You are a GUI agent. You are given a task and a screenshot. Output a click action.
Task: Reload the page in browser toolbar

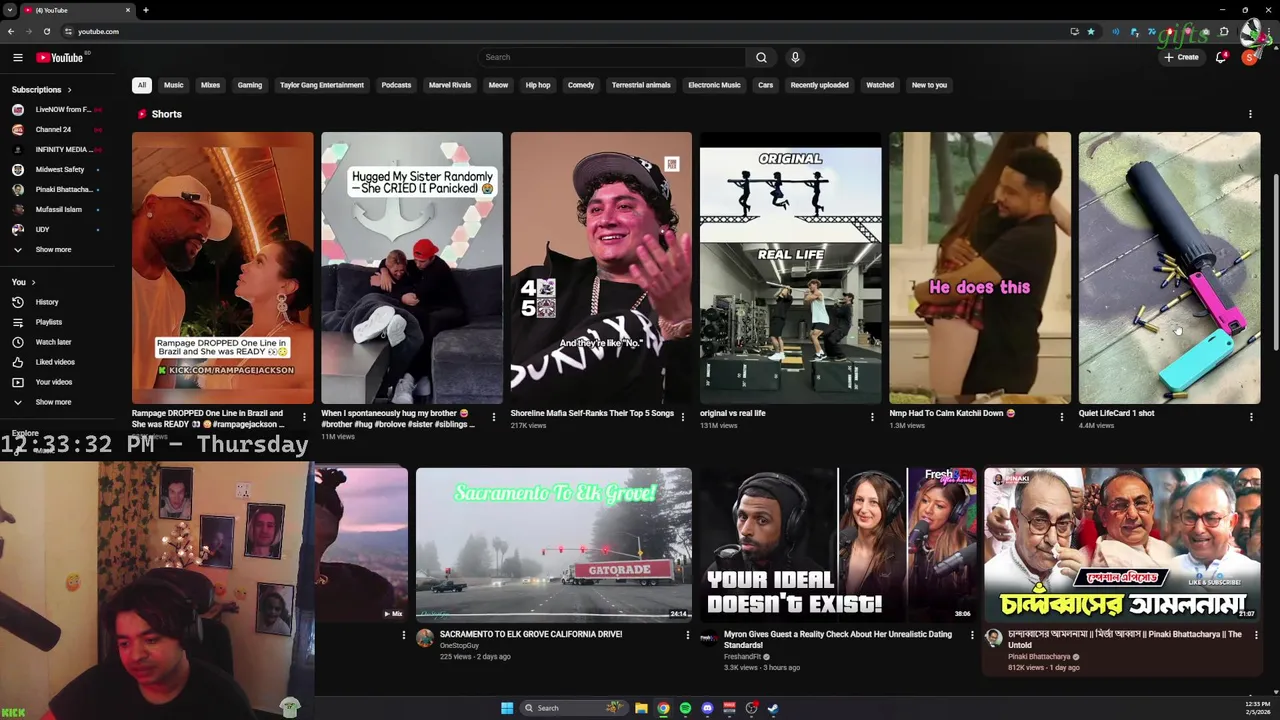(47, 31)
